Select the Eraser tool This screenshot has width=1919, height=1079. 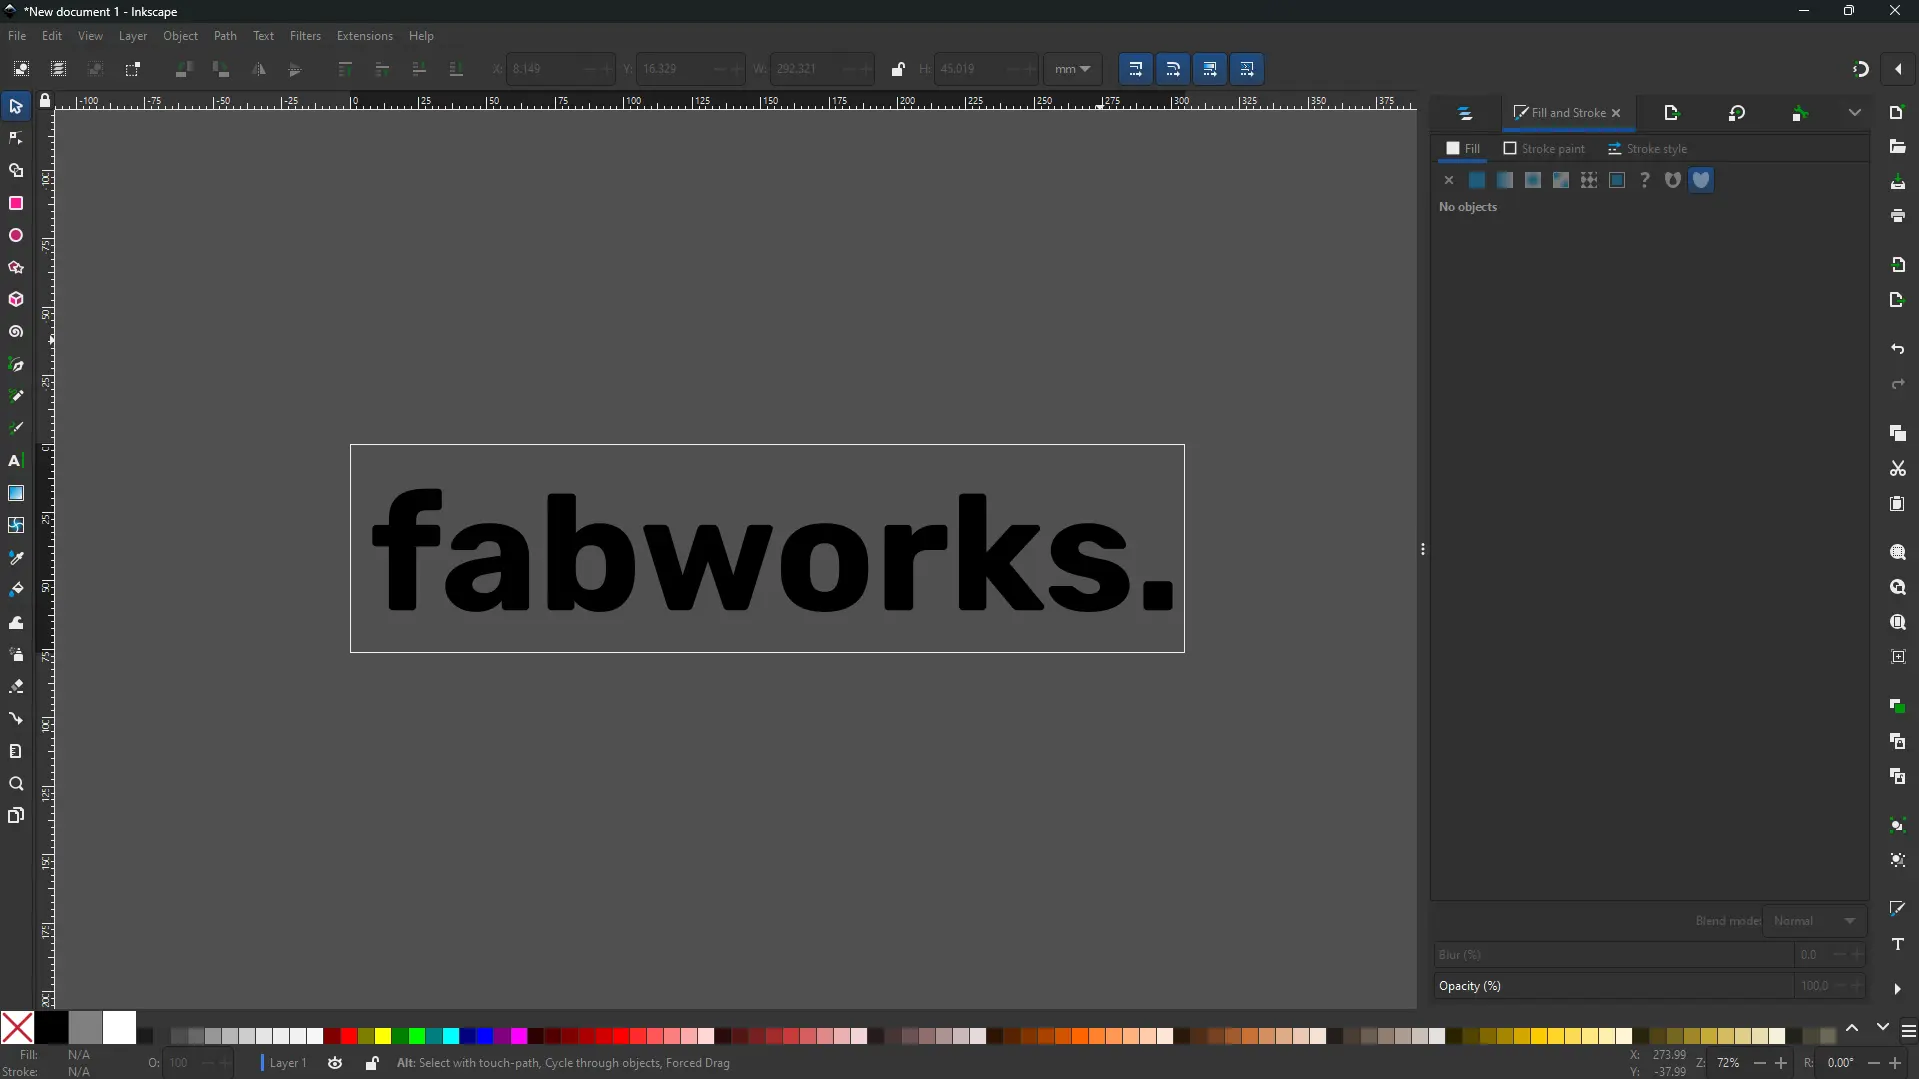(16, 687)
